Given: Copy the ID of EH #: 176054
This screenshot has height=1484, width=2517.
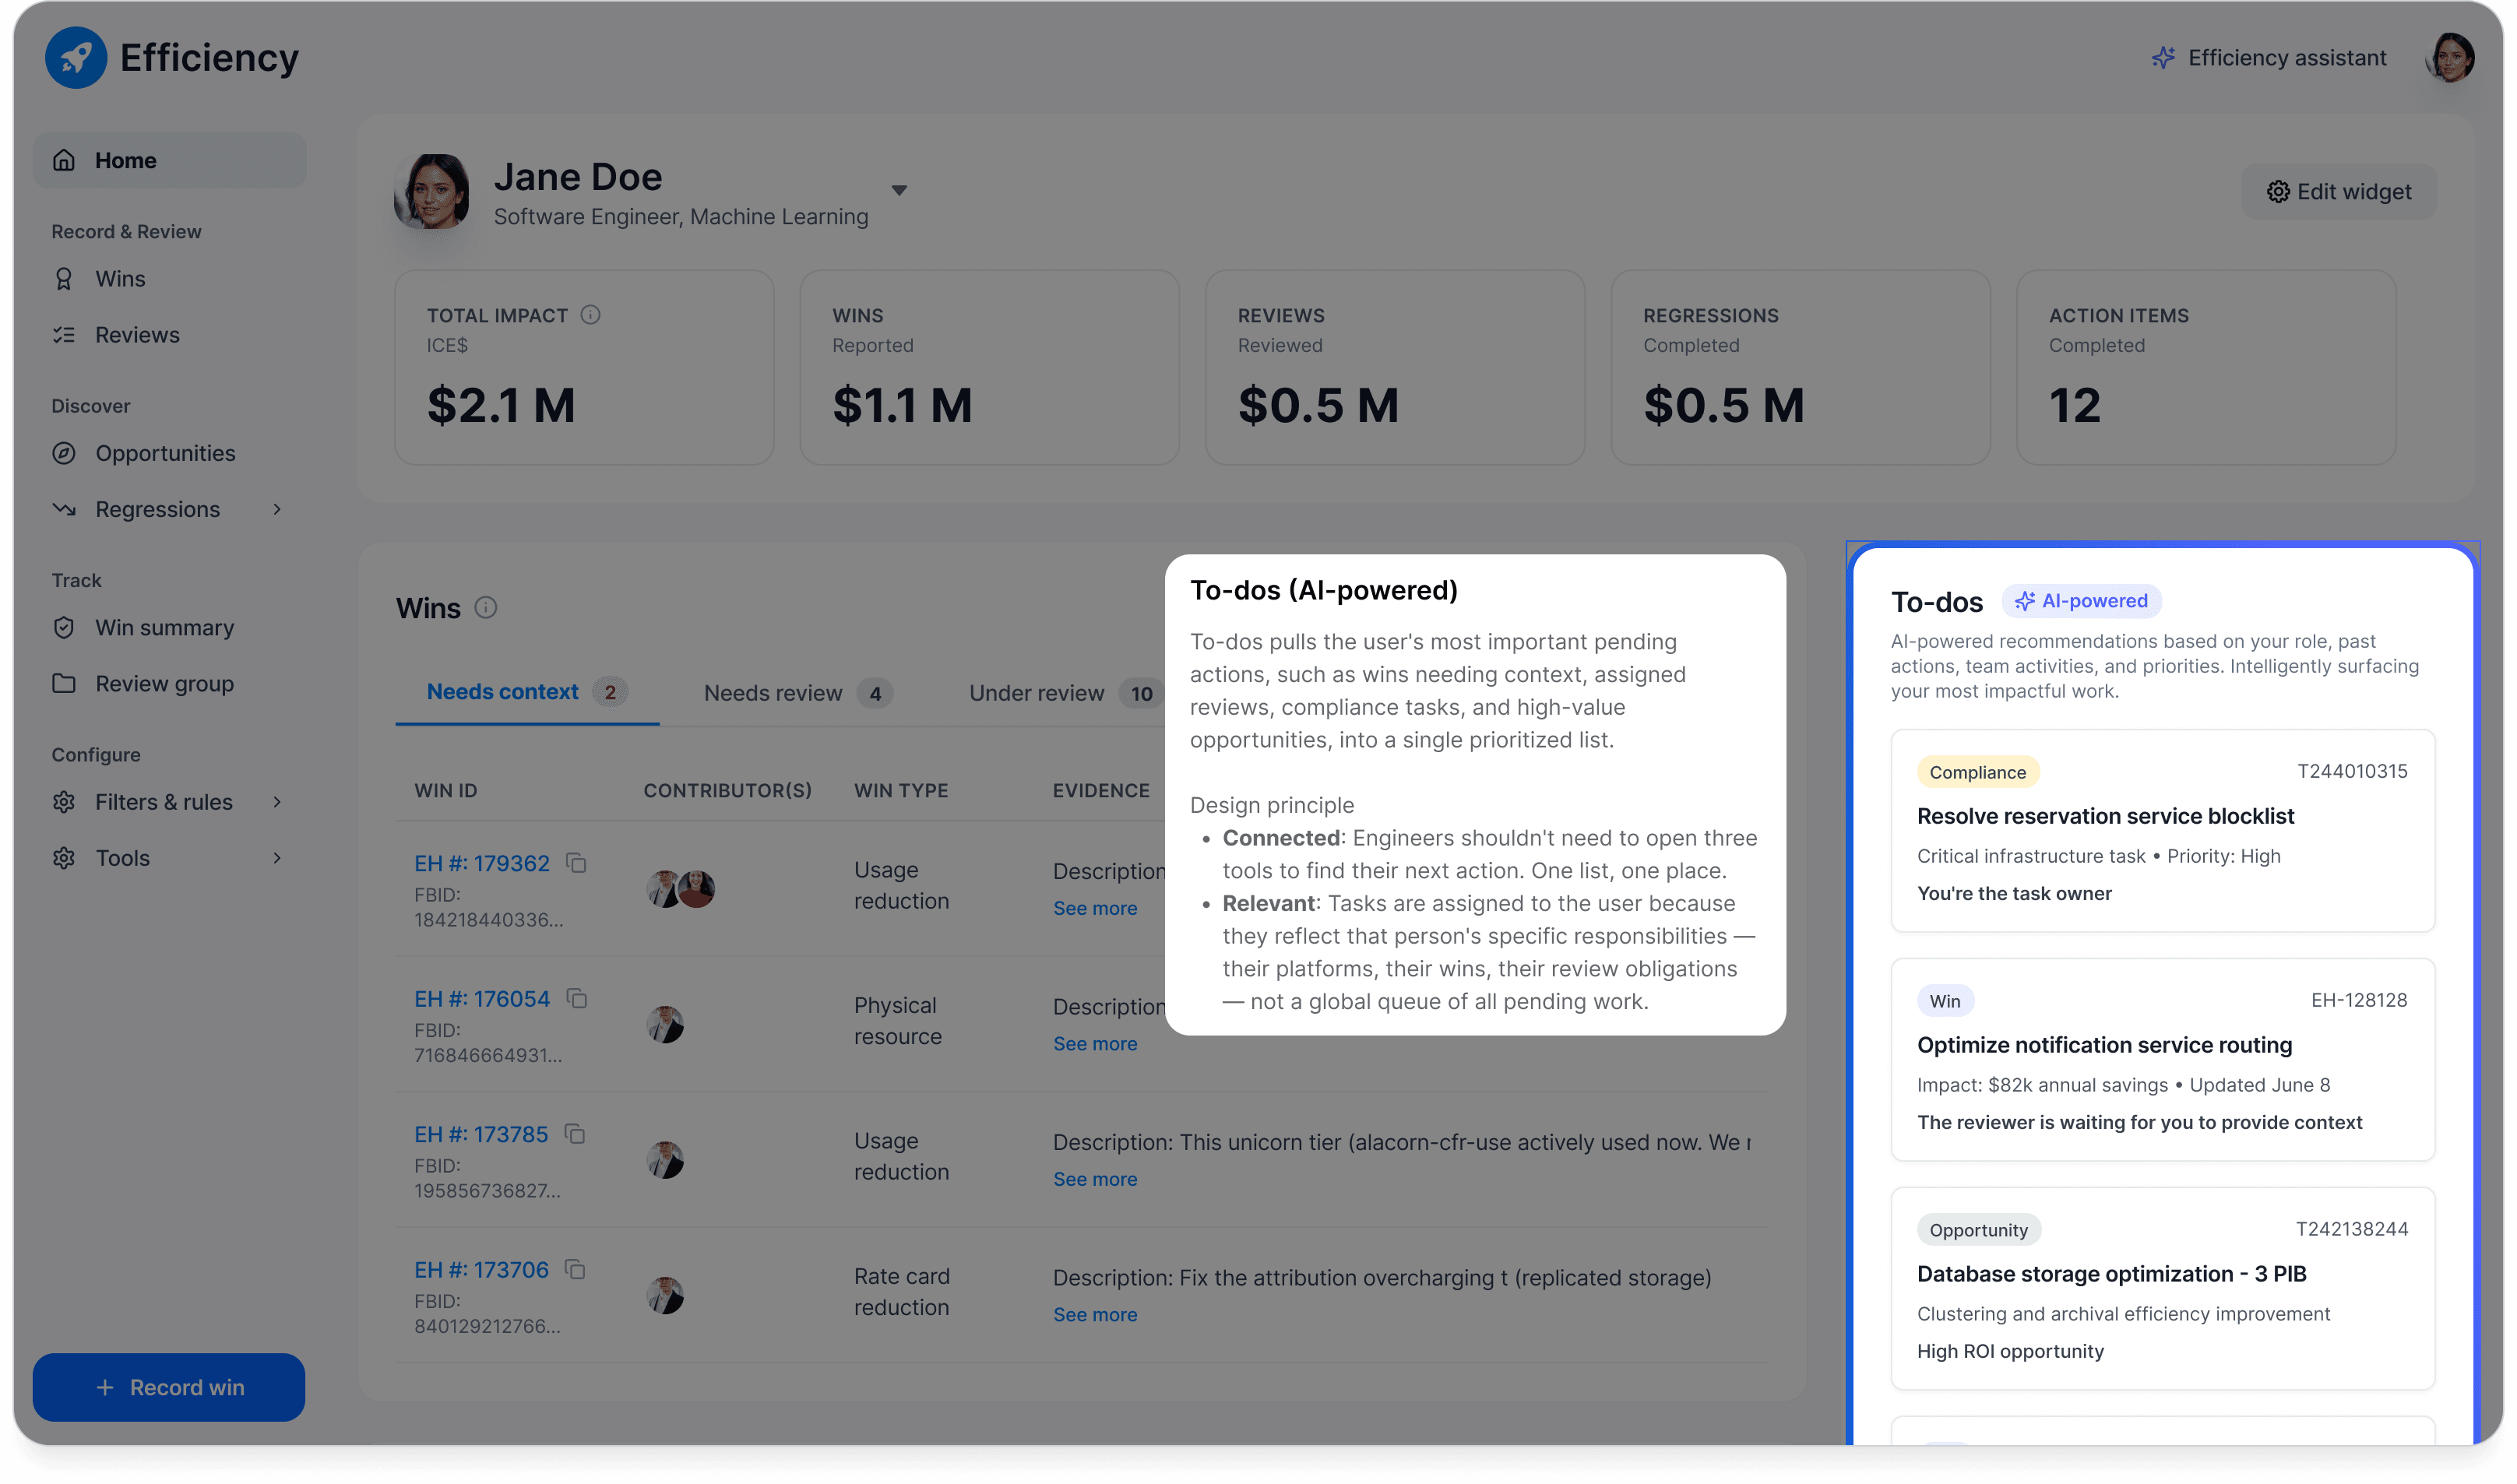Looking at the screenshot, I should (x=577, y=998).
